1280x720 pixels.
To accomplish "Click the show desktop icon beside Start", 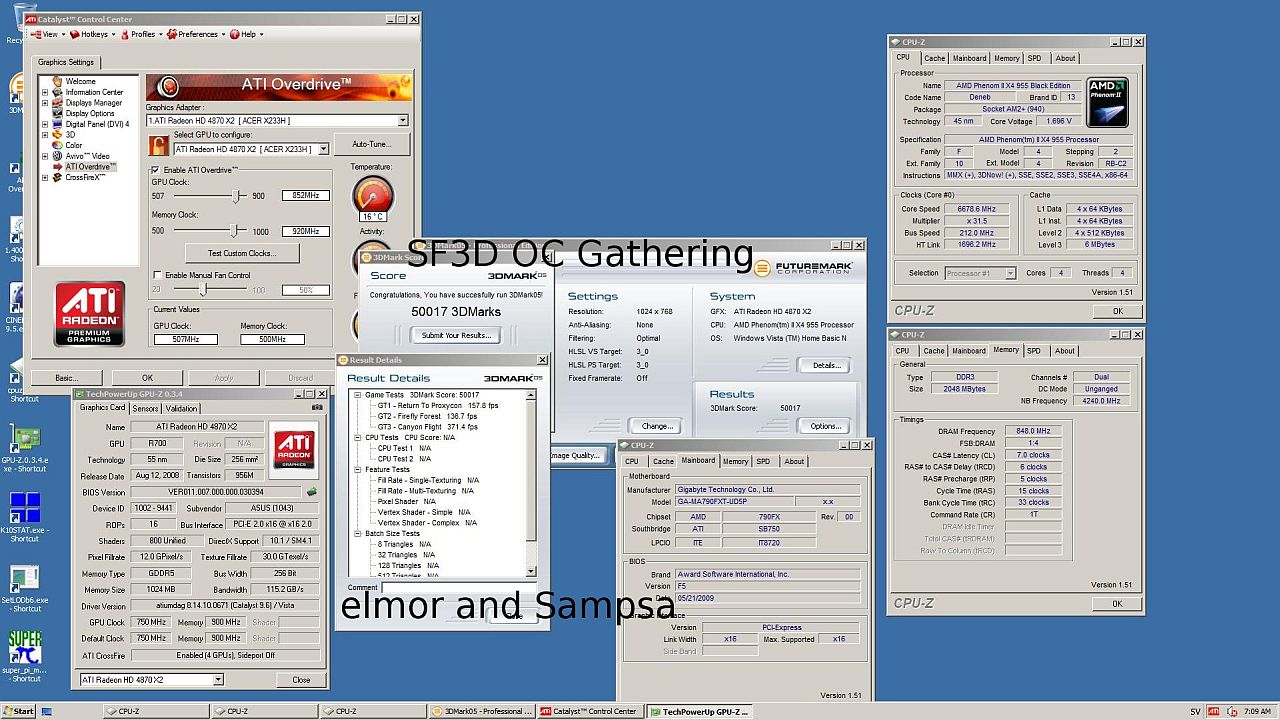I will click(x=48, y=711).
